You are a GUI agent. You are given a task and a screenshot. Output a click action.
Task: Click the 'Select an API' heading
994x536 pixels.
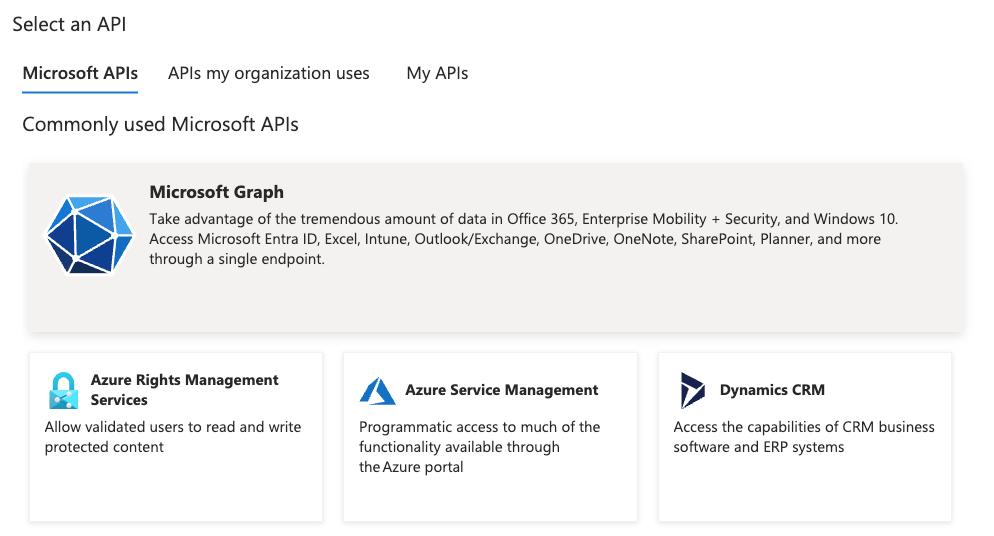click(69, 24)
